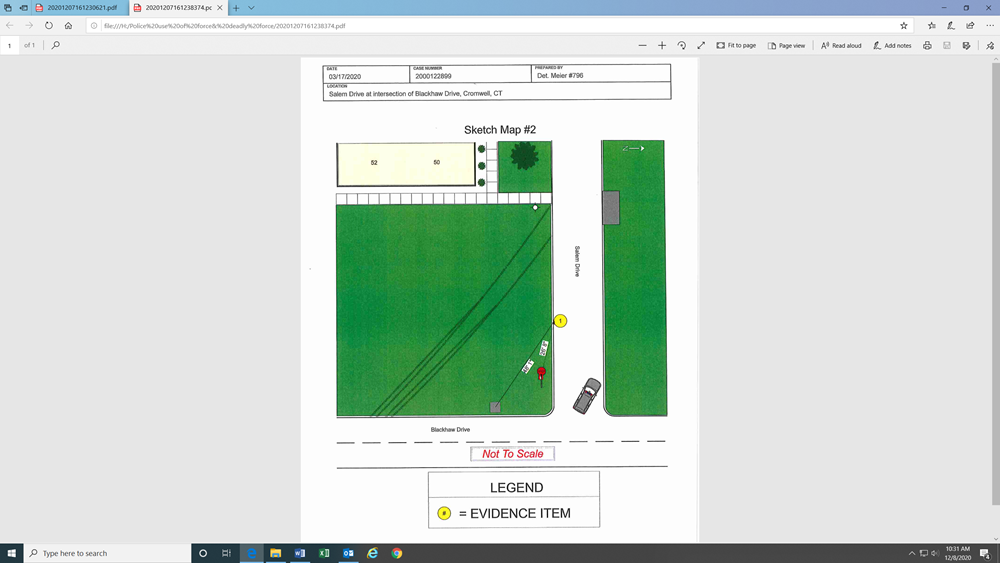Expand the tab preview chevron
The width and height of the screenshot is (1000, 563).
[x=251, y=7]
